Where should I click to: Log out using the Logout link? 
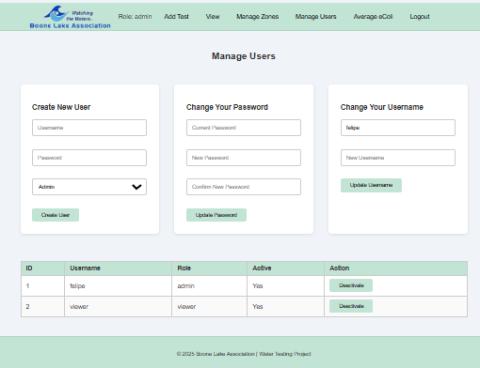tap(420, 17)
